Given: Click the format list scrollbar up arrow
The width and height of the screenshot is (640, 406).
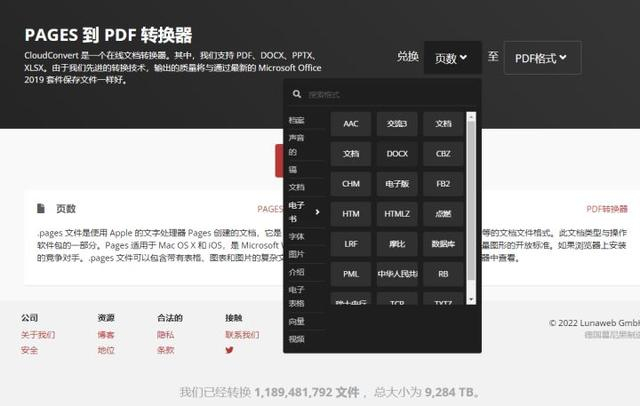Looking at the screenshot, I should (471, 117).
